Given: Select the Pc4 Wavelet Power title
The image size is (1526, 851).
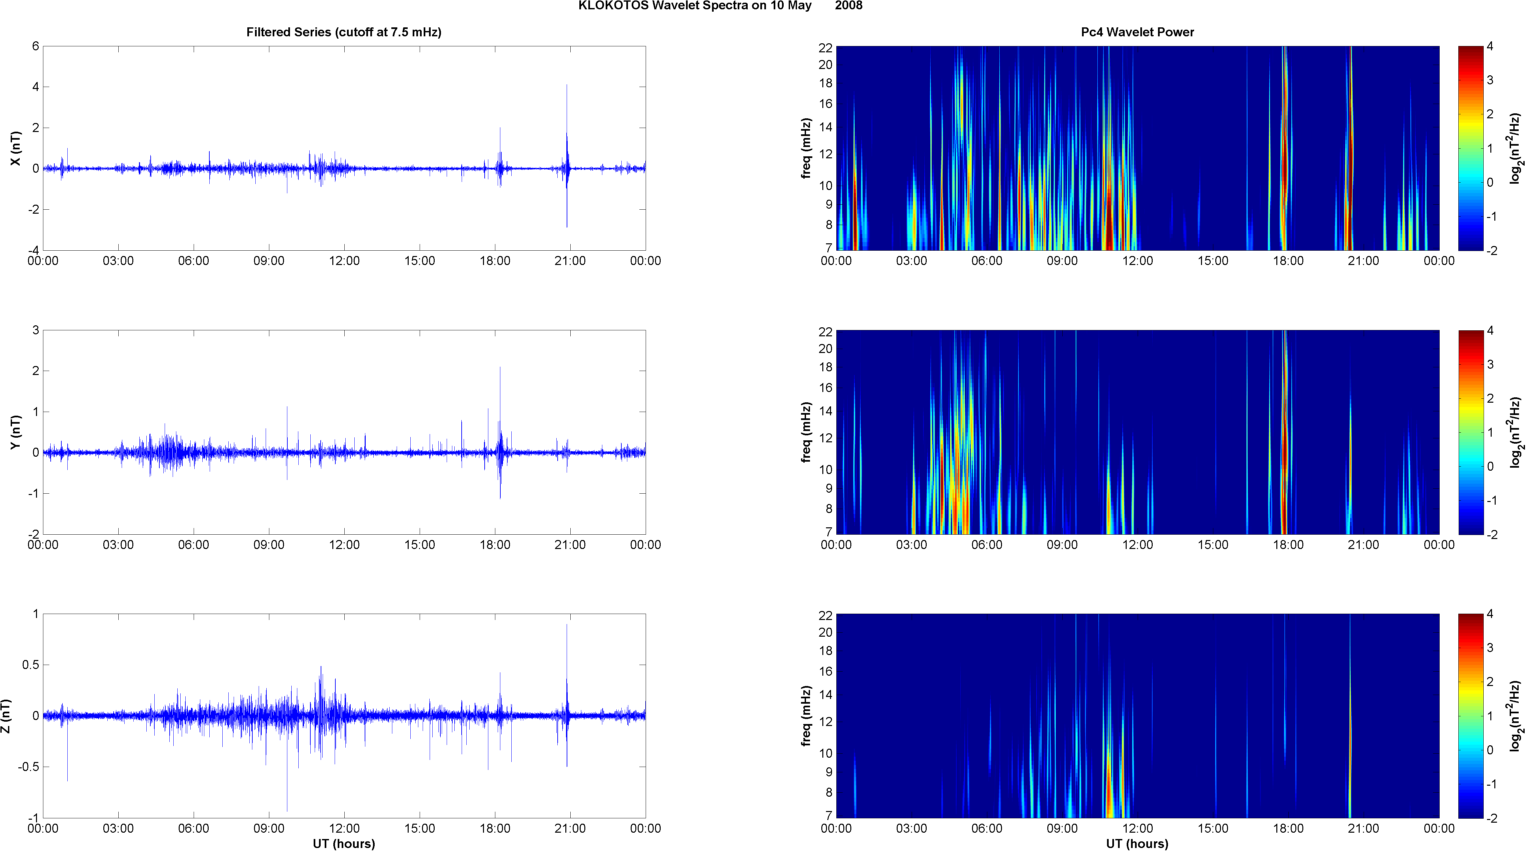Looking at the screenshot, I should [x=1137, y=32].
